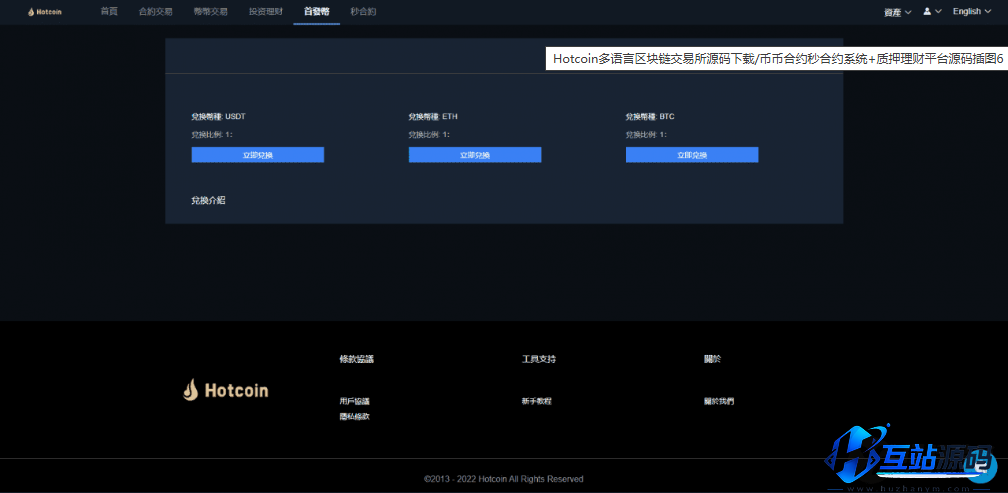Open the 合約交易 menu item
The height and width of the screenshot is (493, 1008).
point(156,12)
